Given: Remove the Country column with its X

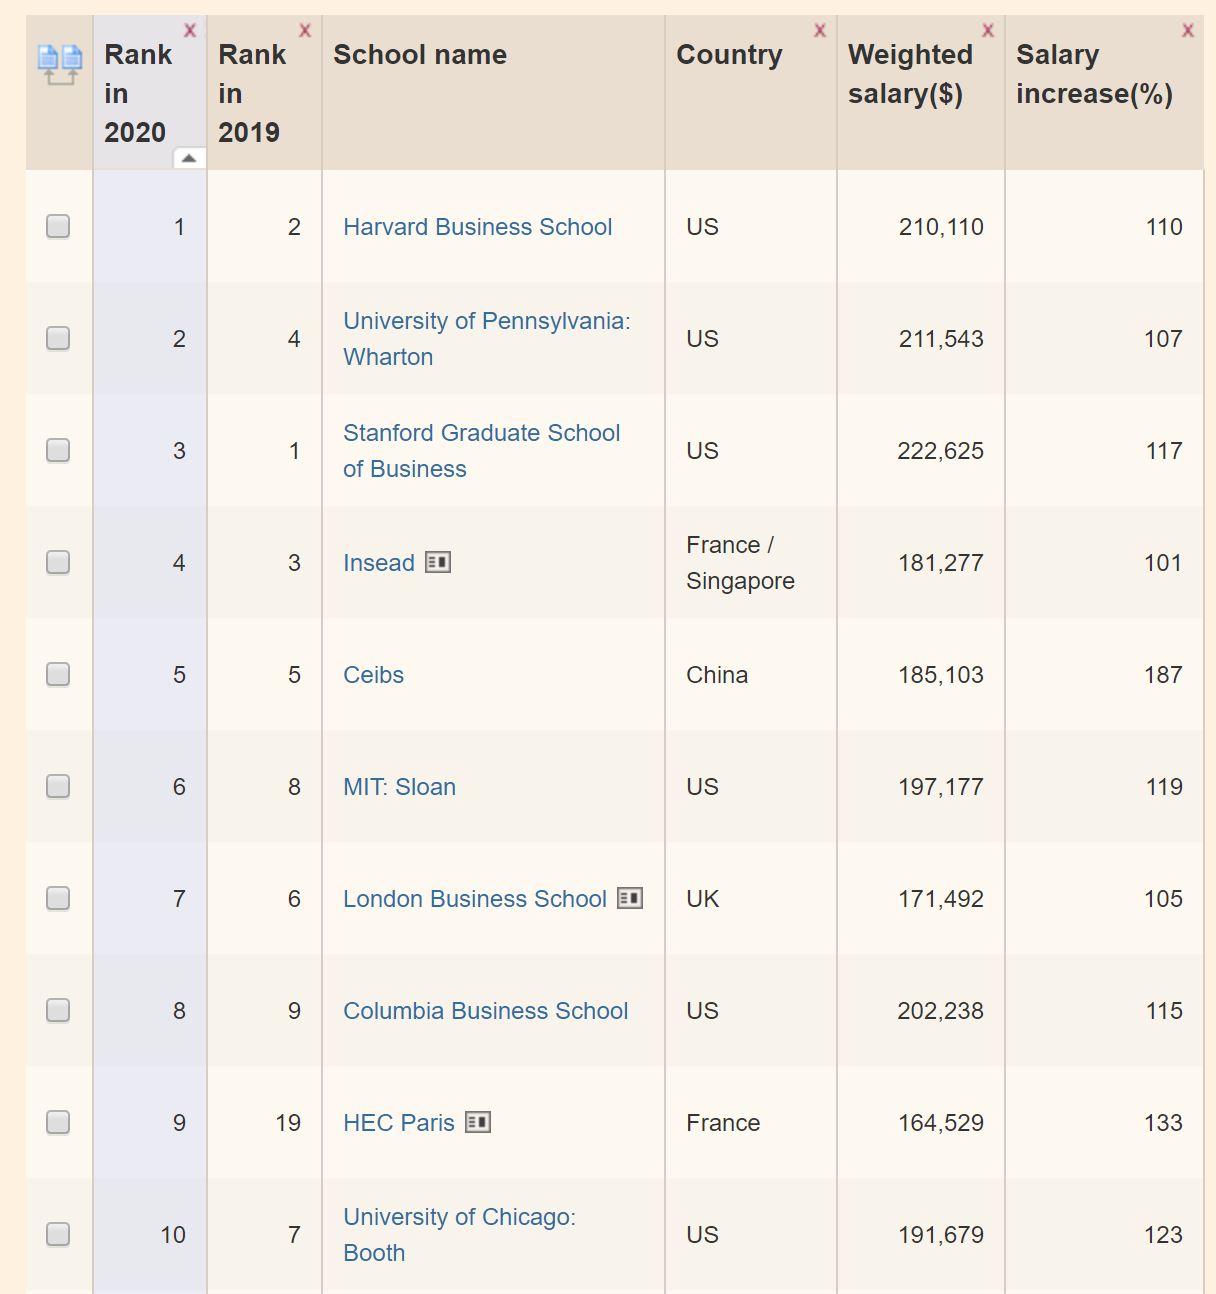Looking at the screenshot, I should click(820, 31).
